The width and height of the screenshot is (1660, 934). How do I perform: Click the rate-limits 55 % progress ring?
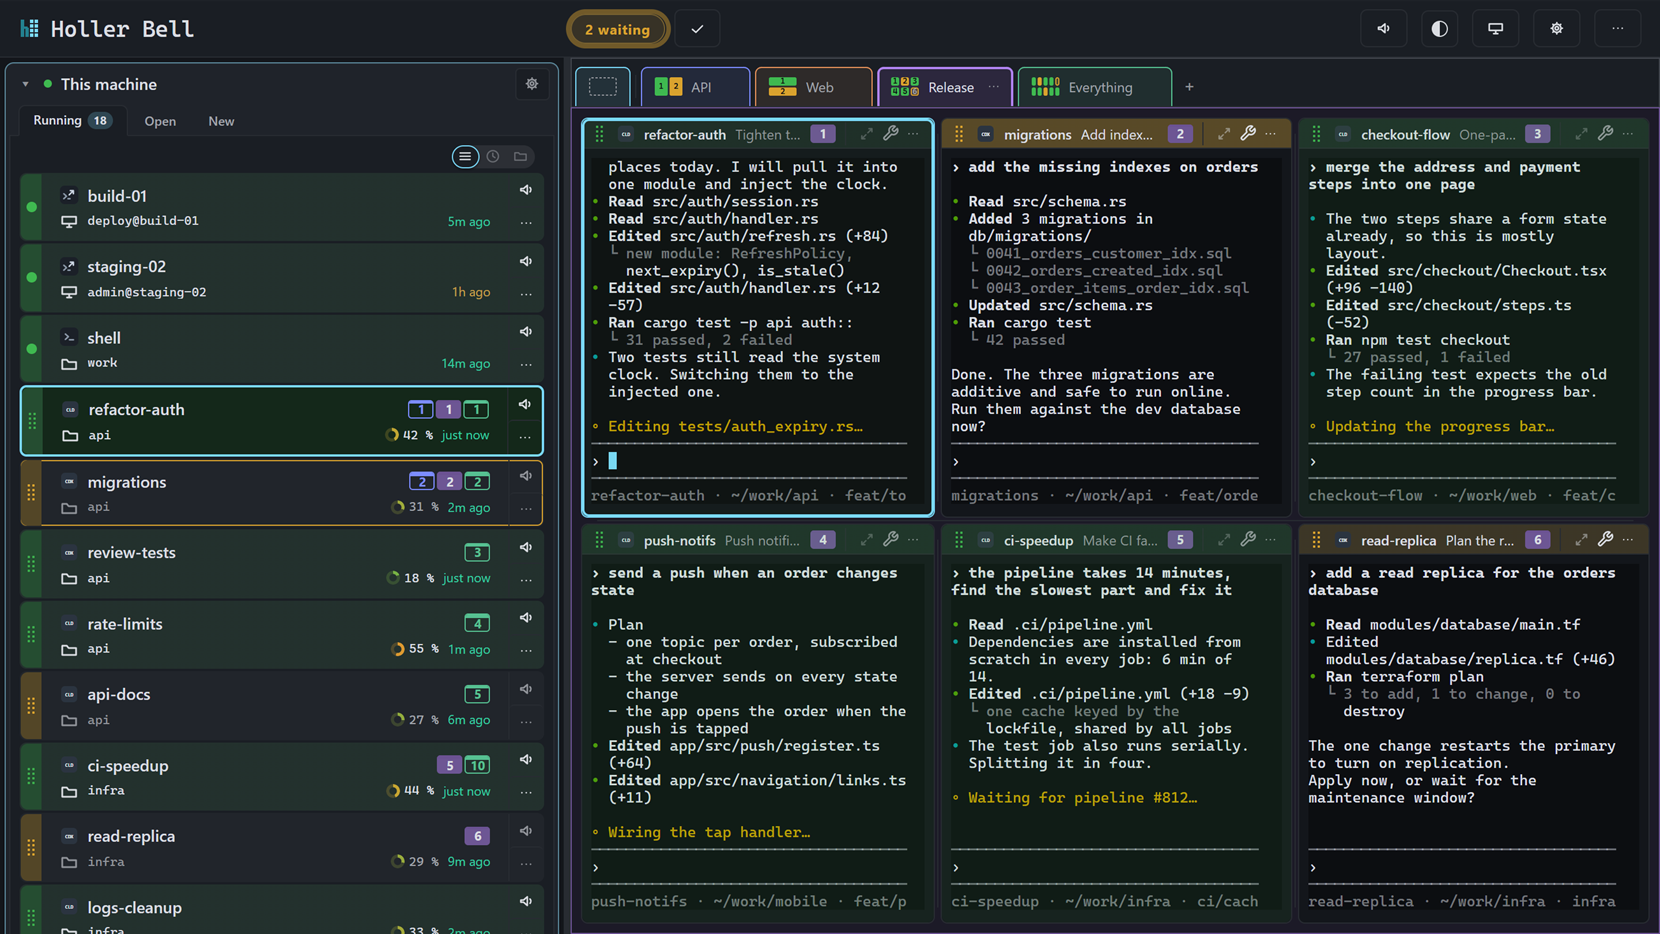point(398,649)
